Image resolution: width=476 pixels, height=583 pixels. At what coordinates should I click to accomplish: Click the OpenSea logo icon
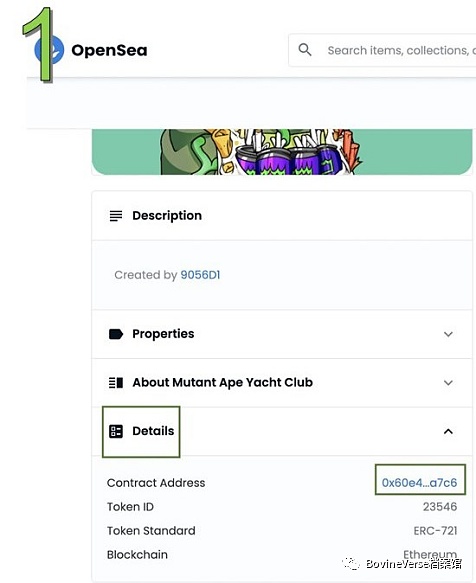tap(49, 50)
